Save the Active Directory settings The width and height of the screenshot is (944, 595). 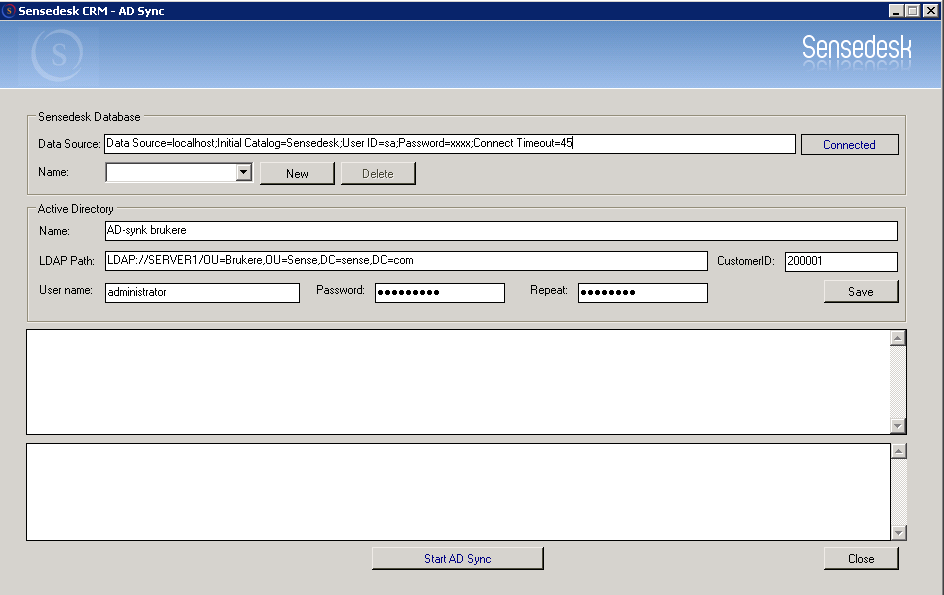click(x=861, y=291)
